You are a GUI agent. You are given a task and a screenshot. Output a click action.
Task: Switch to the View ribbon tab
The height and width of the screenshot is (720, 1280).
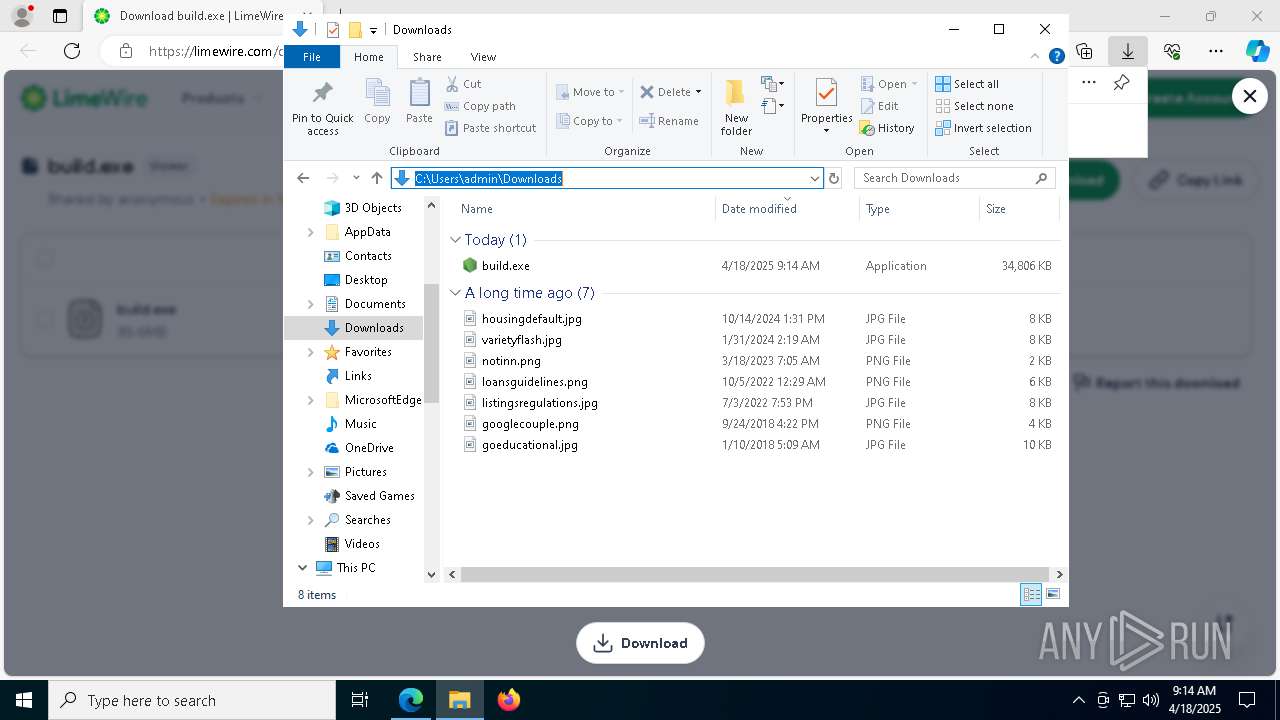point(483,57)
